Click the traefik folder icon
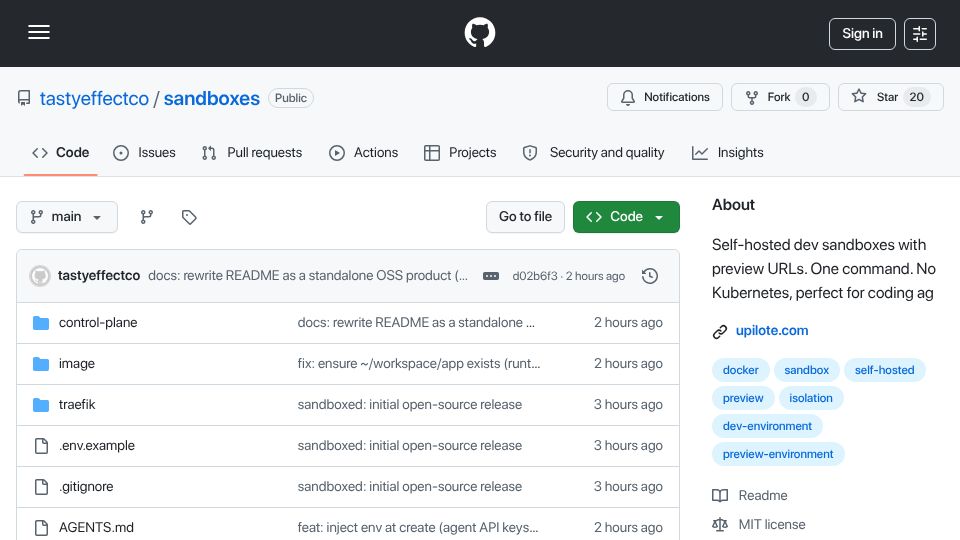Image resolution: width=960 pixels, height=540 pixels. click(41, 405)
